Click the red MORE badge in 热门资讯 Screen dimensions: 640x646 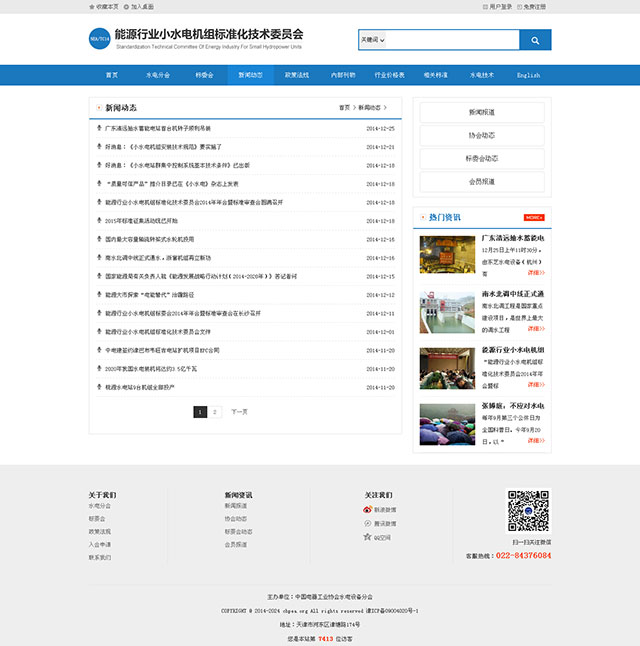point(534,217)
